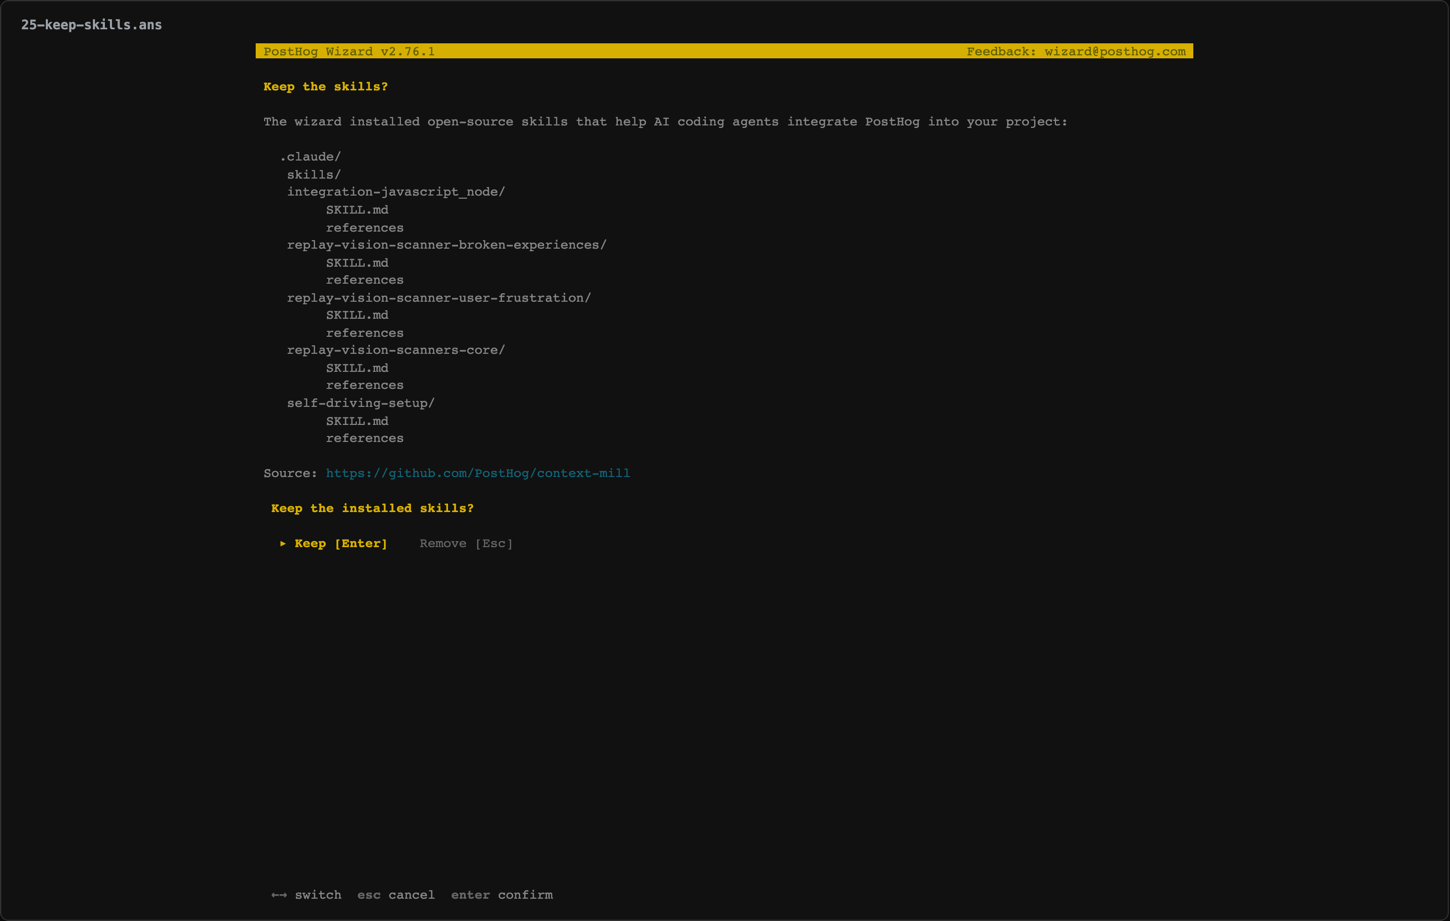The image size is (1450, 921).
Task: Select the replay-vision-scanner-user-frustration/ folder
Action: point(439,298)
